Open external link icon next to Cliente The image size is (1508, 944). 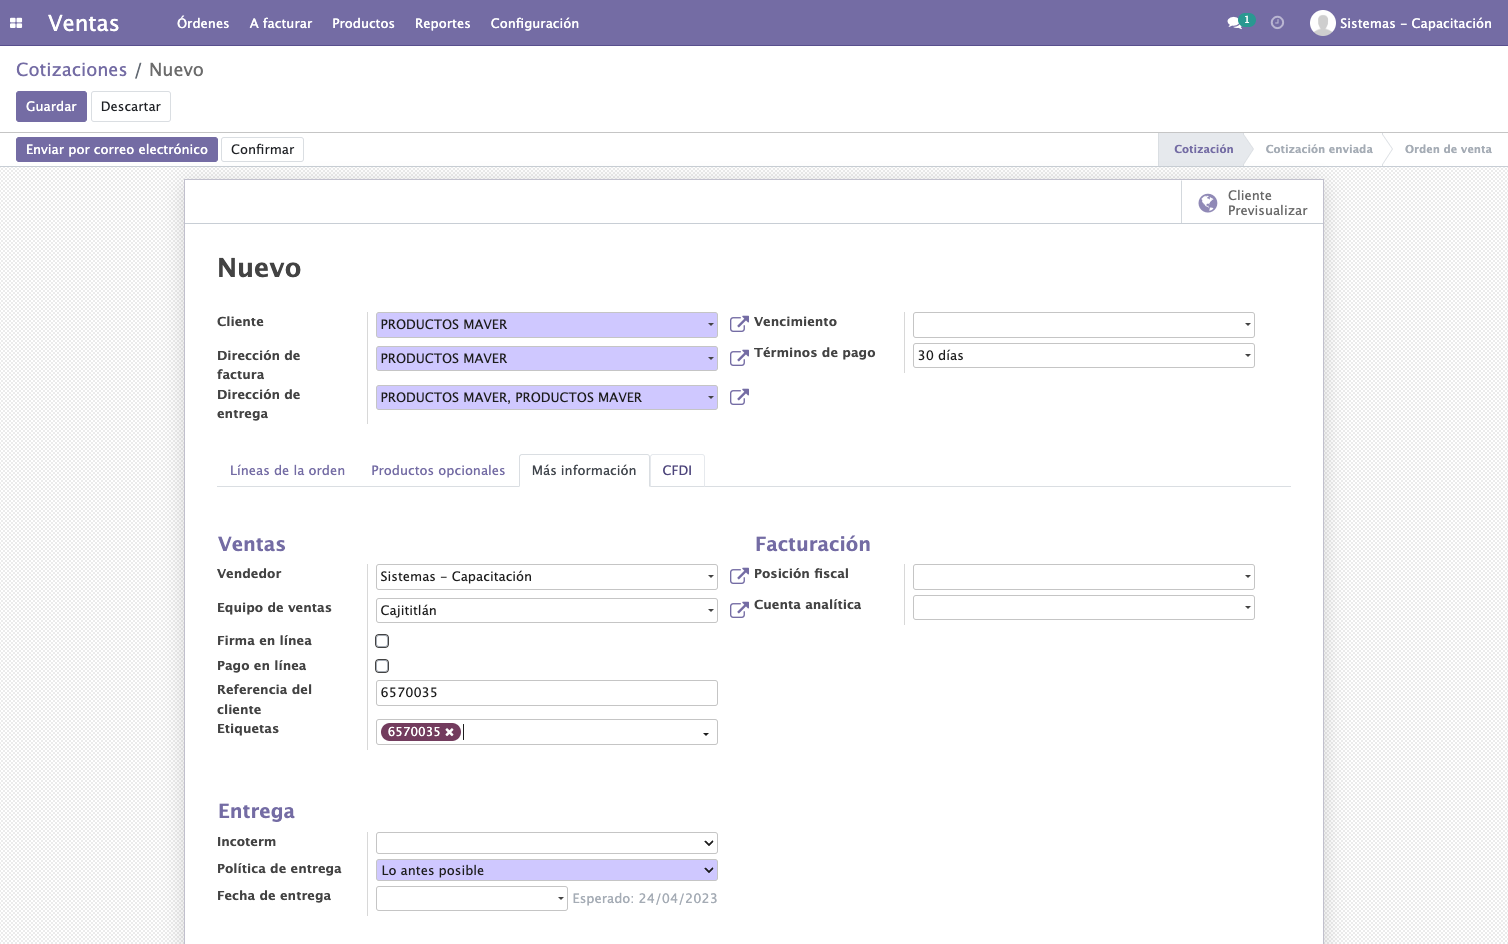(x=739, y=324)
